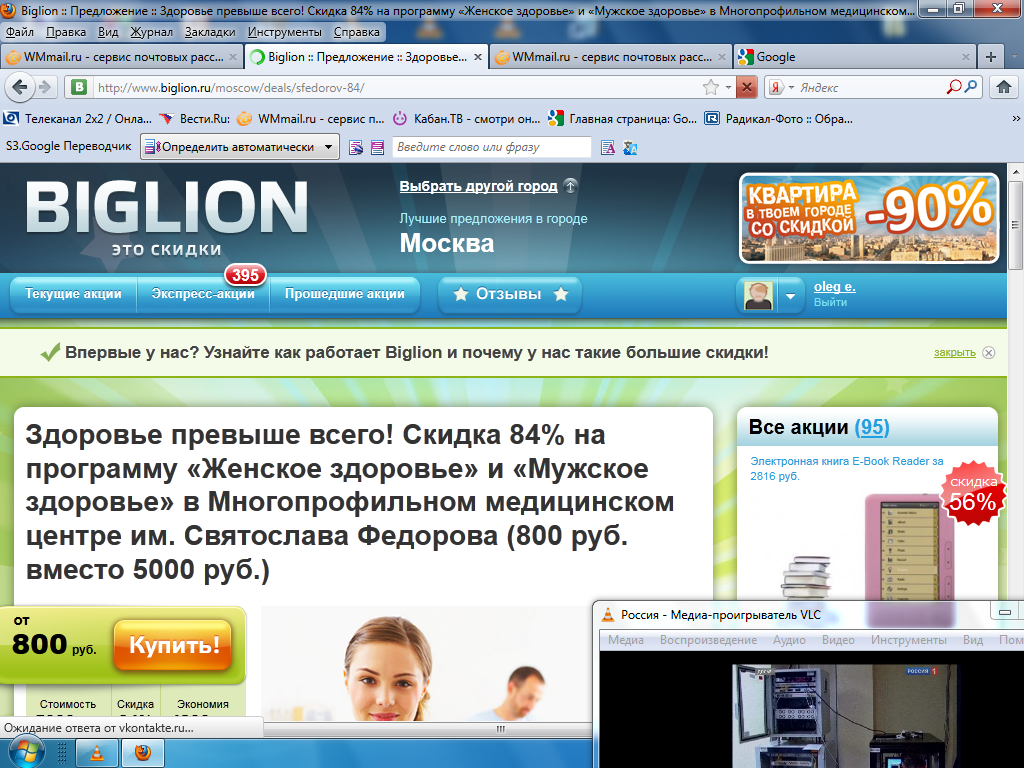Image resolution: width=1024 pixels, height=768 pixels.
Task: Switch to the Google tab
Action: 854,57
